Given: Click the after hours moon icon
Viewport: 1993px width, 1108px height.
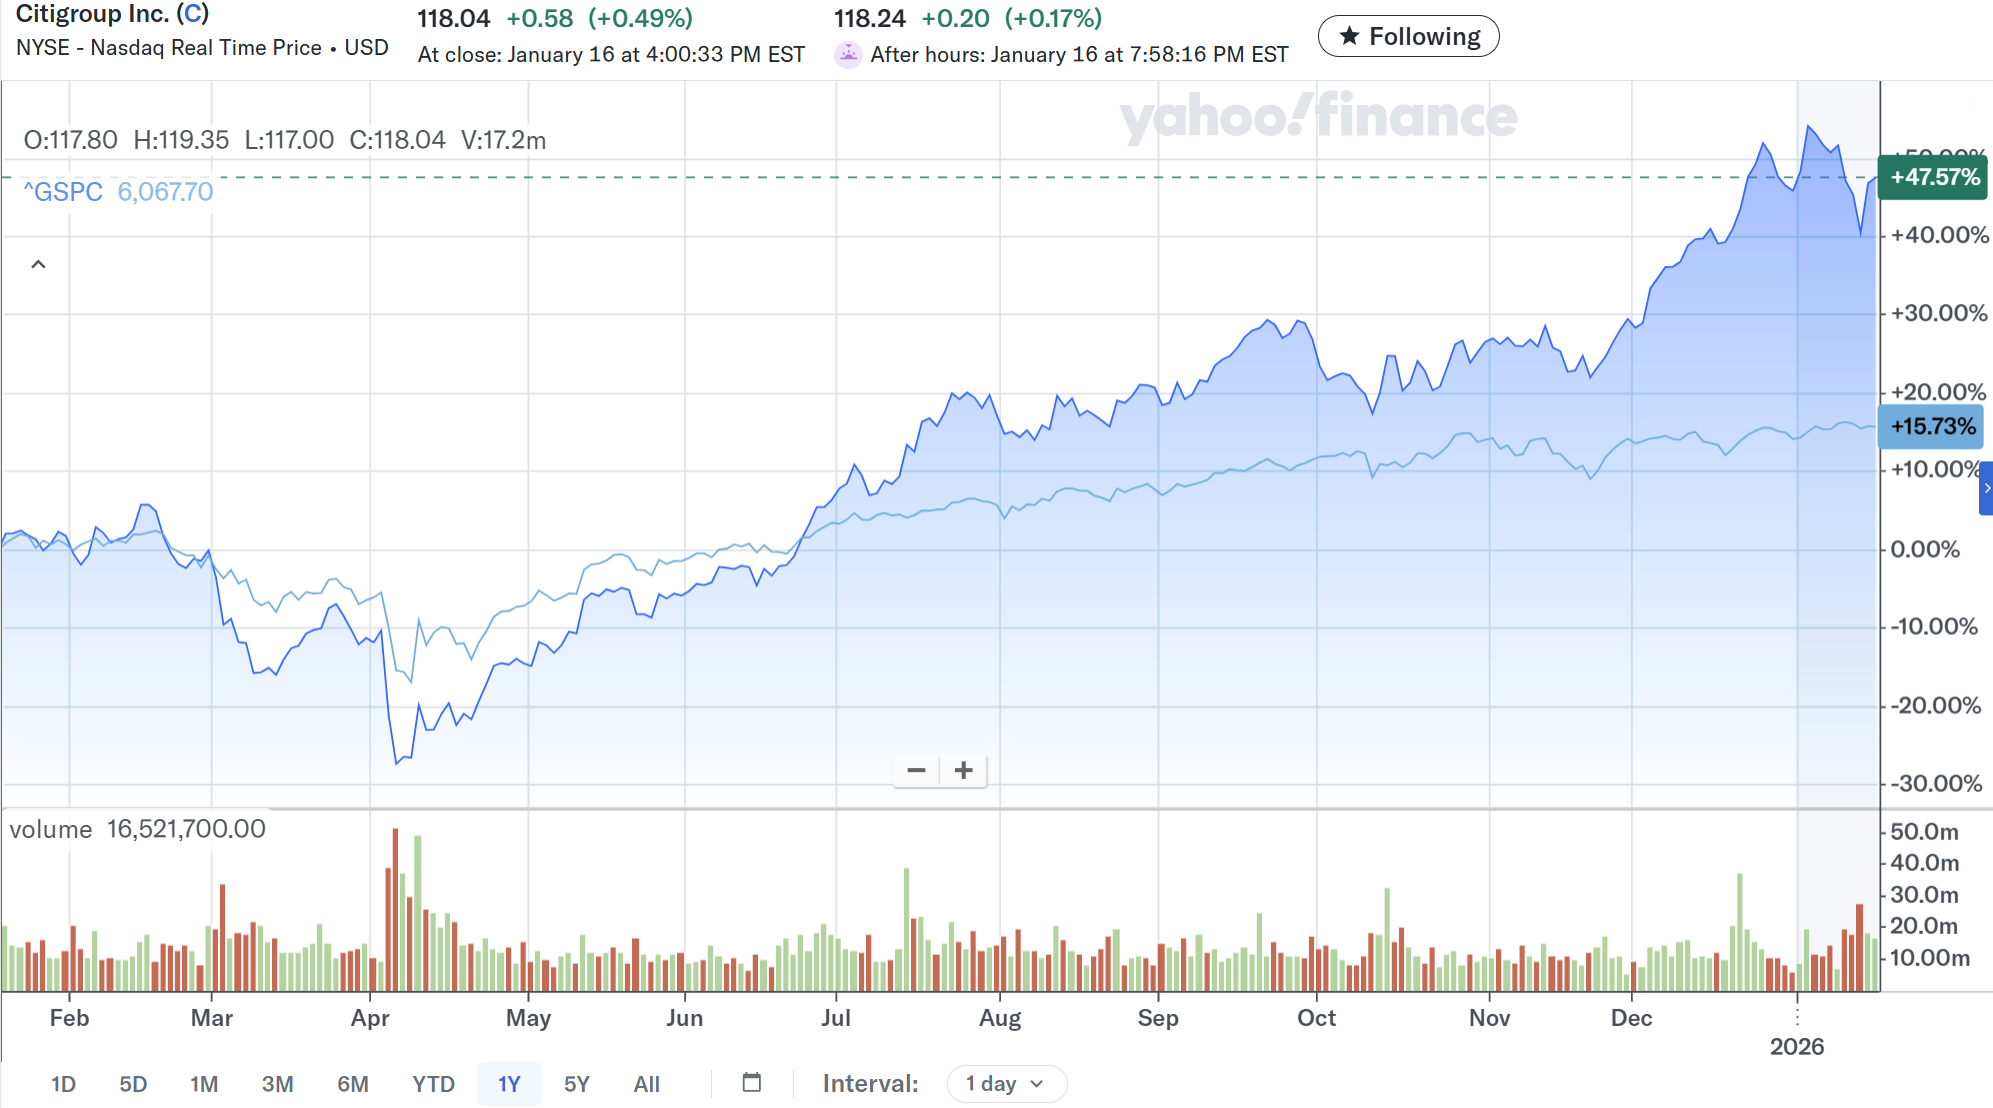Looking at the screenshot, I should 848,54.
